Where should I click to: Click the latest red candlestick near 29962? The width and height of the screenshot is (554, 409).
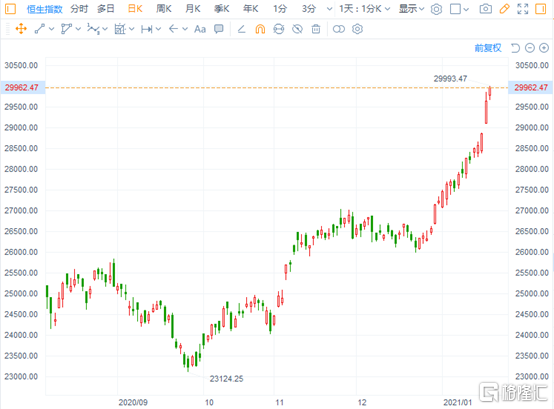490,93
